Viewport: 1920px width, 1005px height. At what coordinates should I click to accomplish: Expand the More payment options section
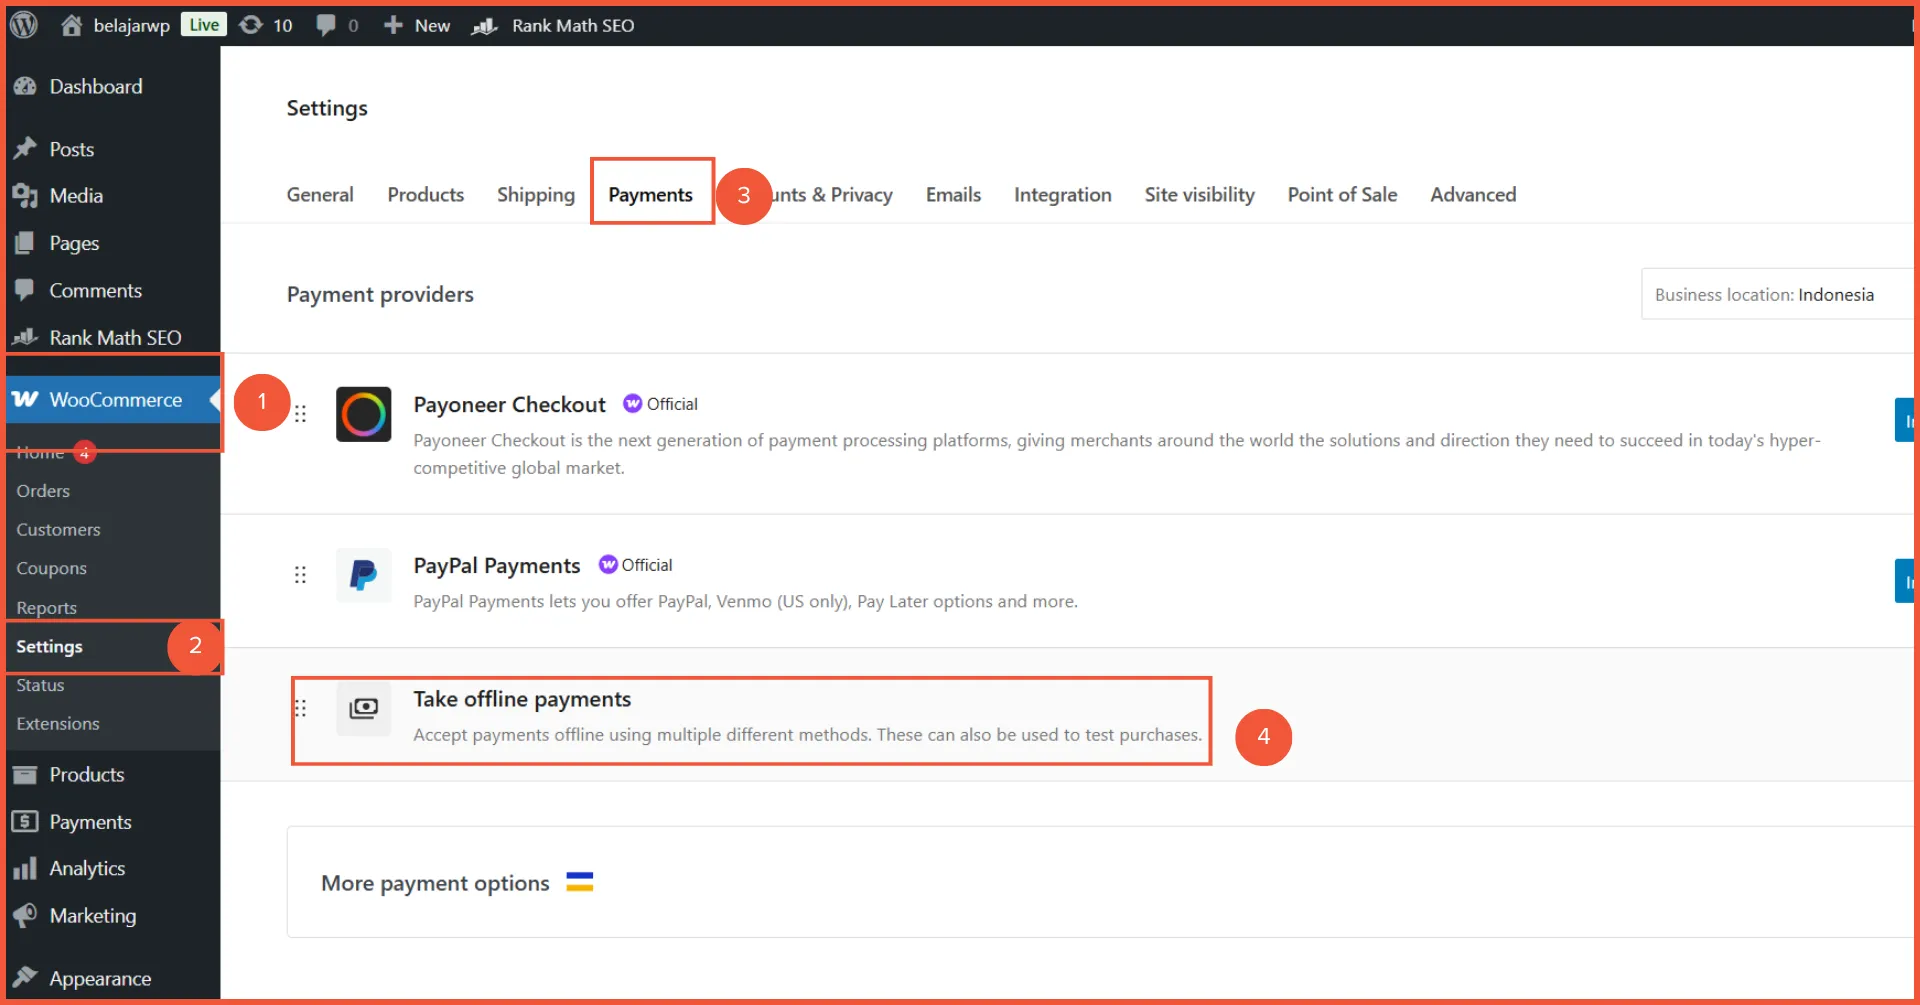click(x=434, y=882)
